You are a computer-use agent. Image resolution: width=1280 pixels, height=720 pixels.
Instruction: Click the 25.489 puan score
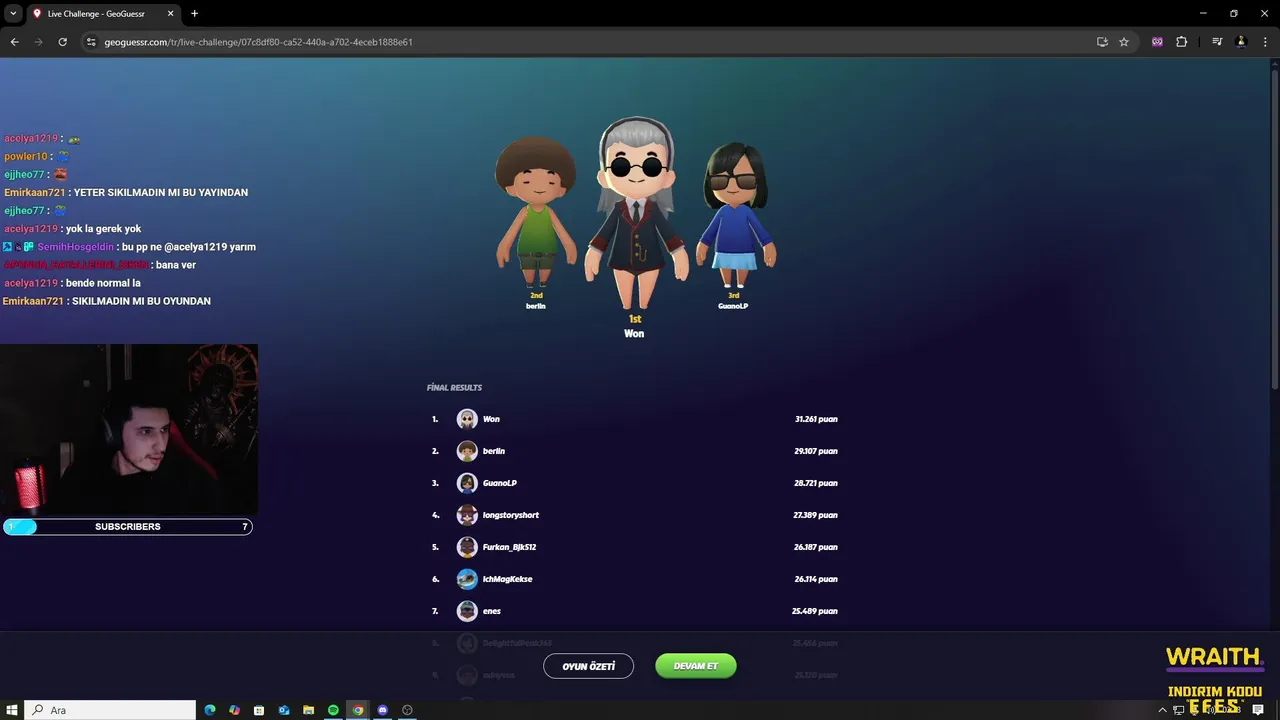(x=815, y=611)
